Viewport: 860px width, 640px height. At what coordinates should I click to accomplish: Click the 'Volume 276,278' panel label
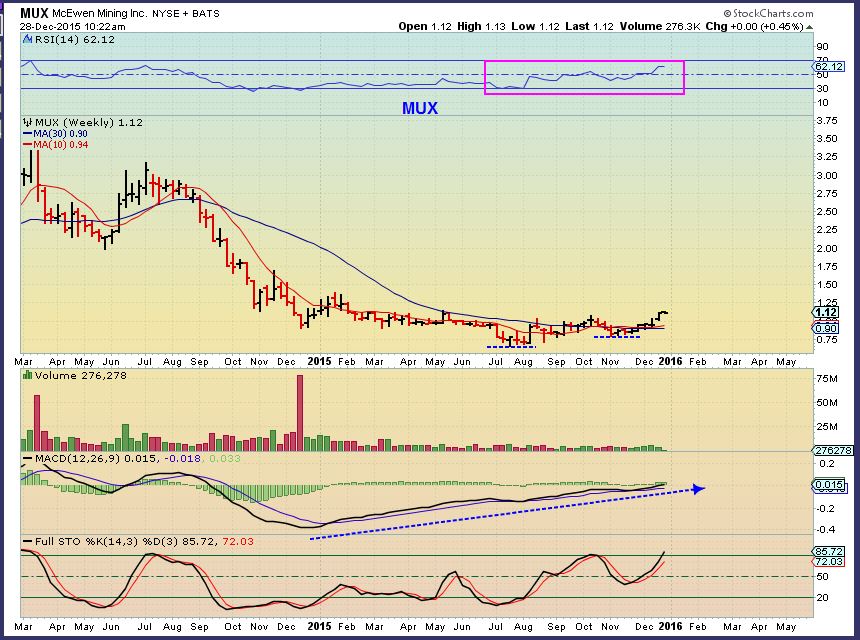coord(81,375)
